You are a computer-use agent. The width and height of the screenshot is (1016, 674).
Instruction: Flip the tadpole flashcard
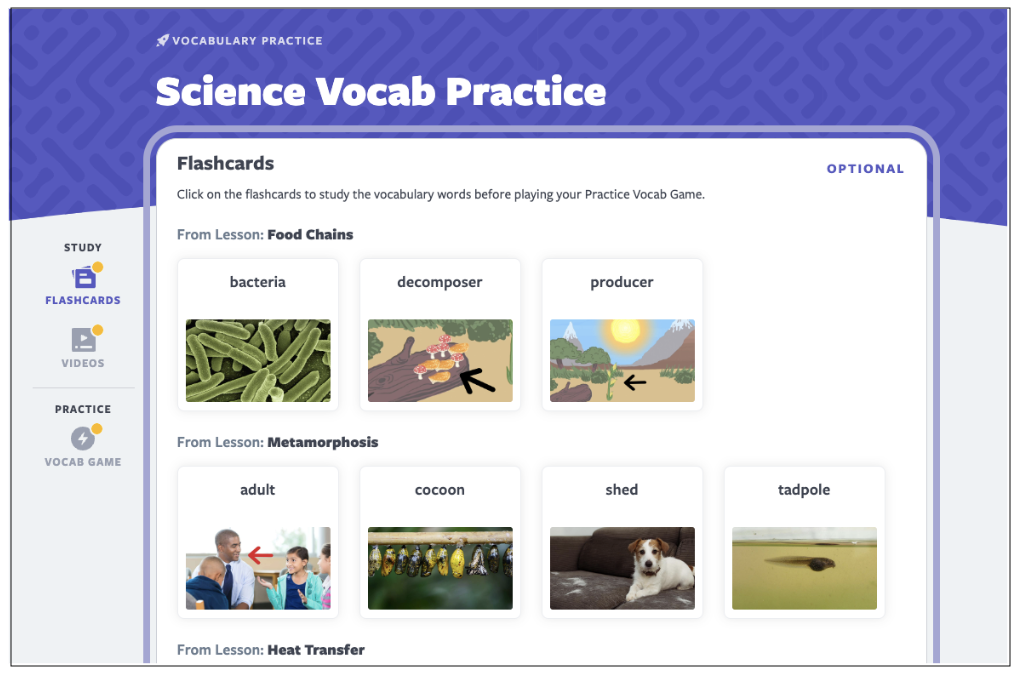(x=804, y=542)
